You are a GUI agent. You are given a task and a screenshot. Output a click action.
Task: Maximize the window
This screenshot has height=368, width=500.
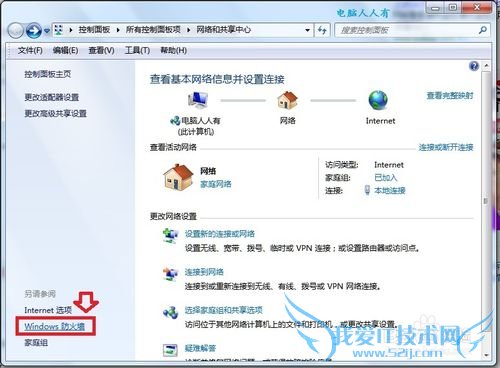click(x=453, y=7)
